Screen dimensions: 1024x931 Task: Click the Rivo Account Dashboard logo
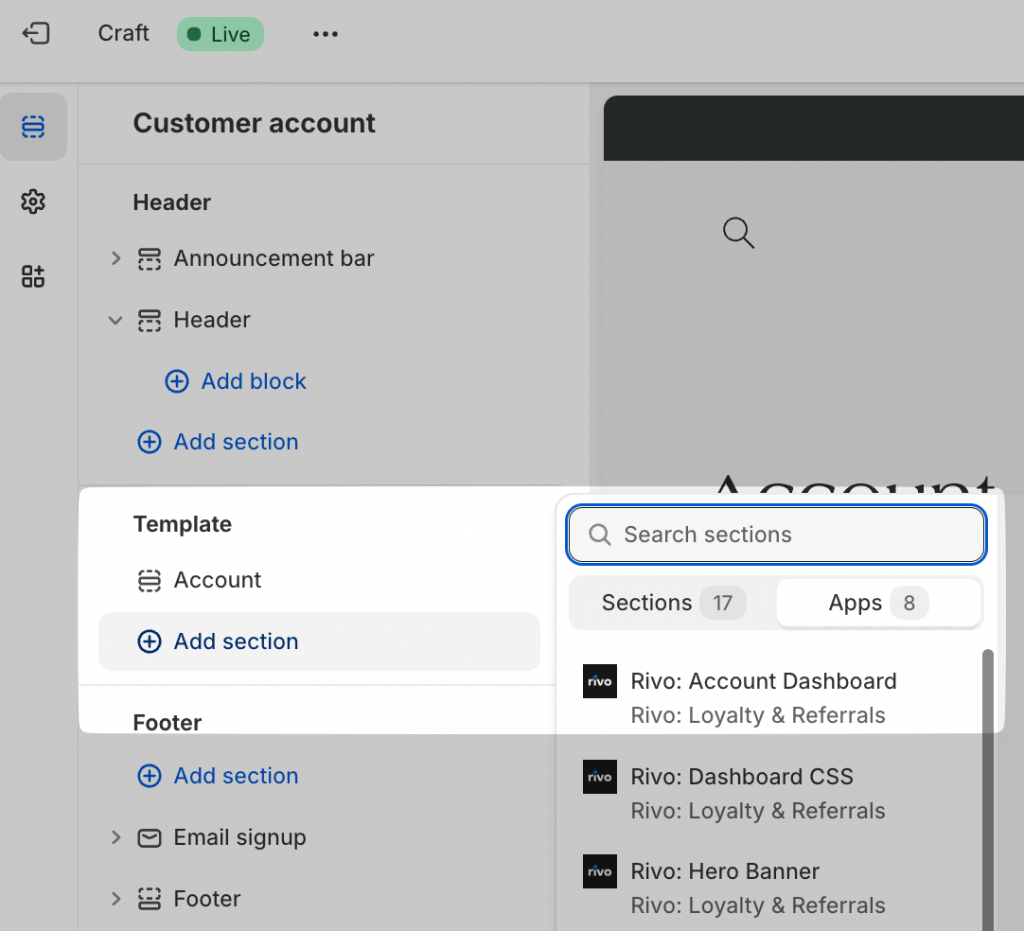point(600,682)
